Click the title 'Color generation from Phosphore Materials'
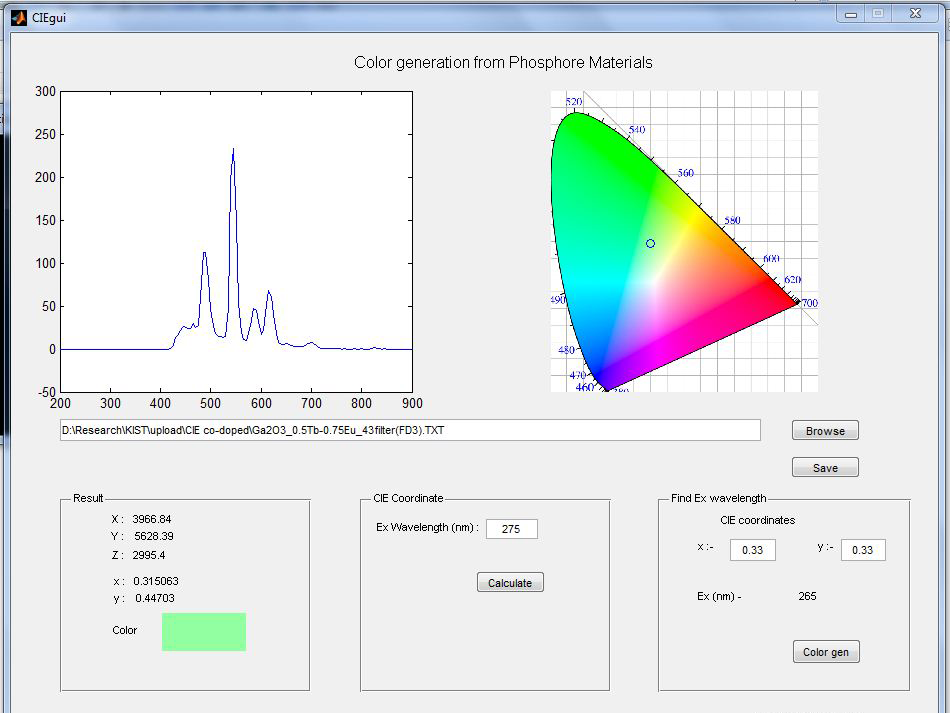 (503, 62)
